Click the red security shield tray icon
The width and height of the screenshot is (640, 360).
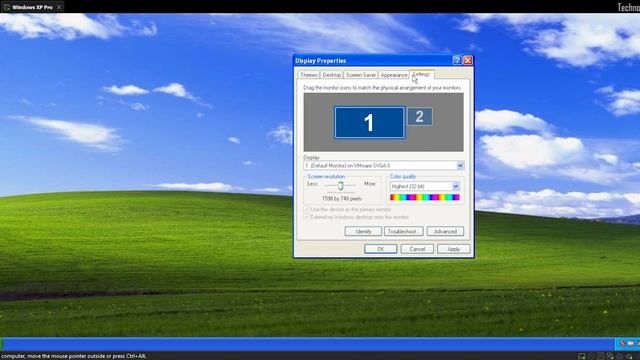click(622, 344)
